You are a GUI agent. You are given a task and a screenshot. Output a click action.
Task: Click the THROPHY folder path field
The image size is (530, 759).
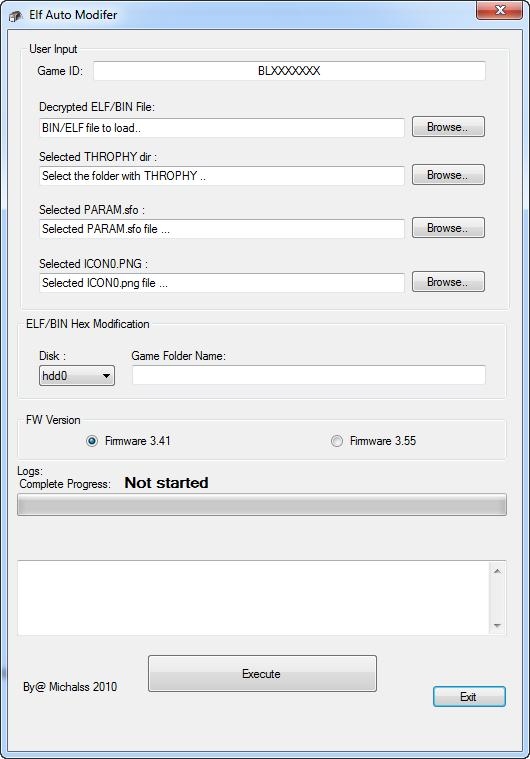222,176
